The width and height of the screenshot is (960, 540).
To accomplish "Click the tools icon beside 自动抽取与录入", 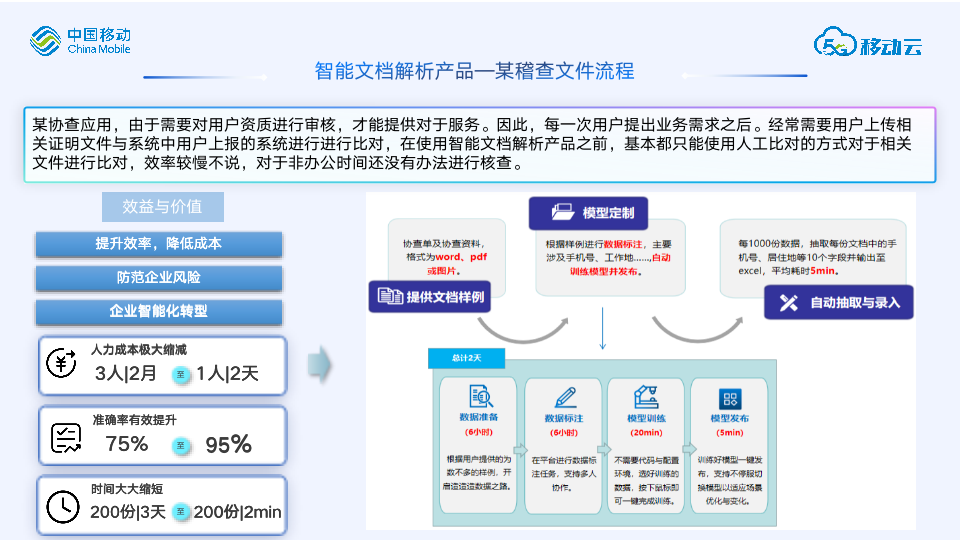I will 789,302.
